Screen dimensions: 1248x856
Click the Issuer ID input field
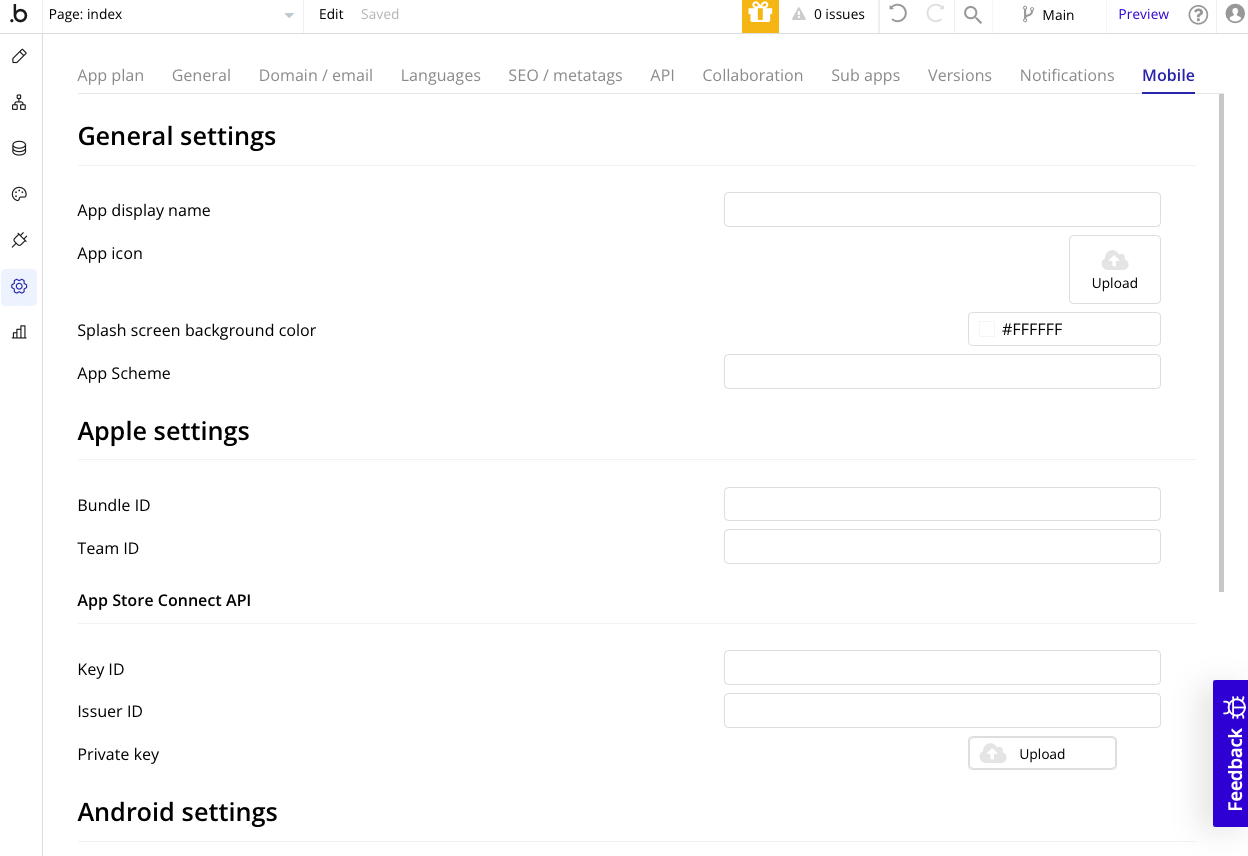[942, 710]
